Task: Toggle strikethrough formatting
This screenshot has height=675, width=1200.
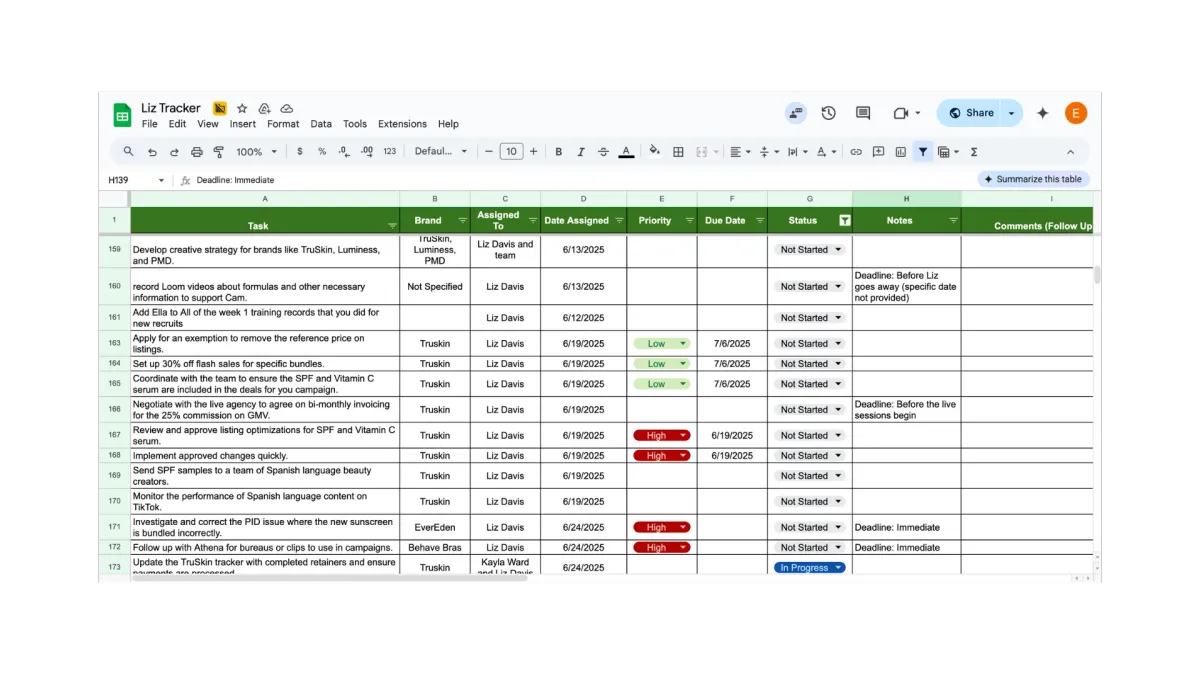Action: 603,152
